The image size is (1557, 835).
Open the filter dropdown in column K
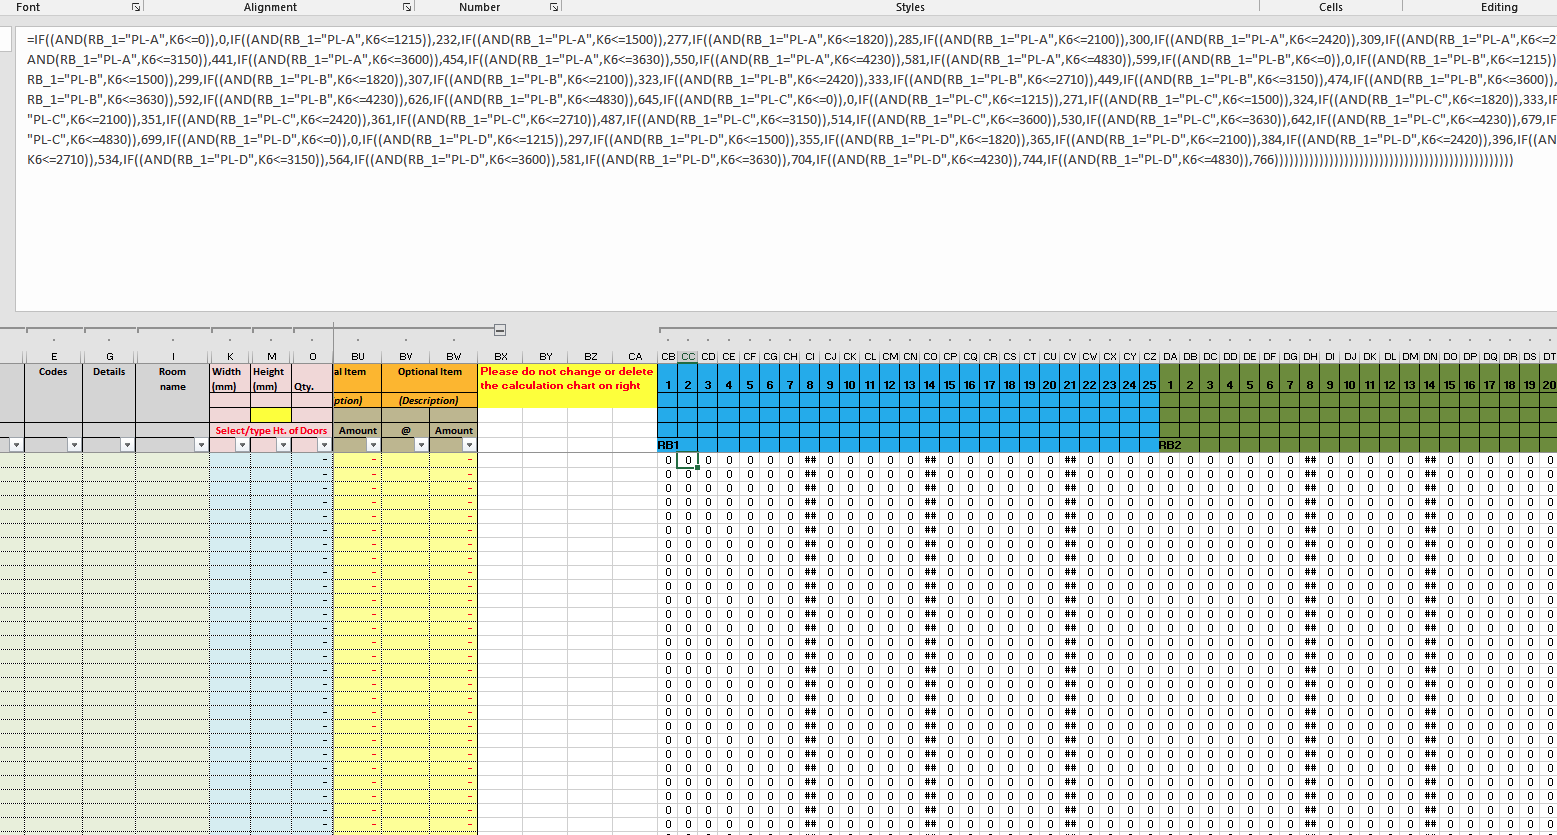[x=242, y=445]
